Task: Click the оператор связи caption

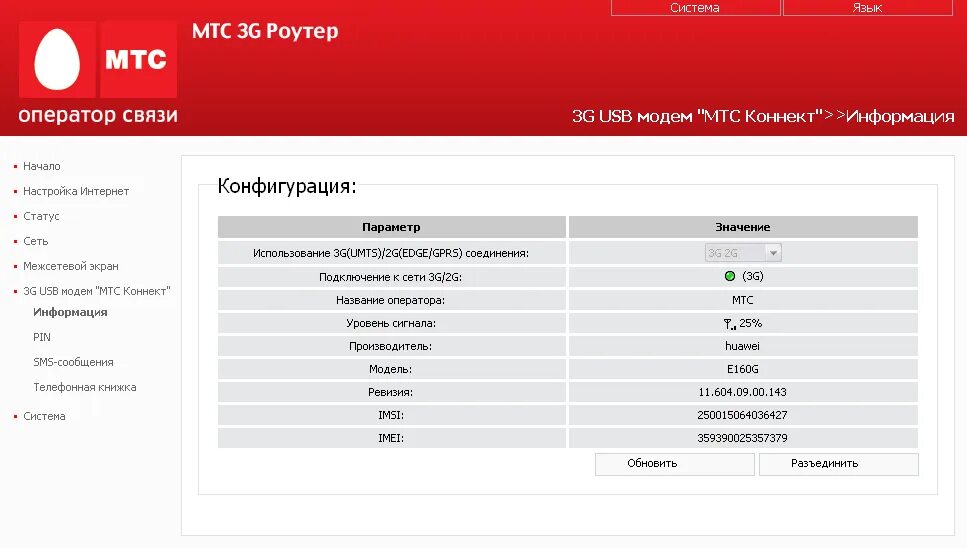Action: 98,115
